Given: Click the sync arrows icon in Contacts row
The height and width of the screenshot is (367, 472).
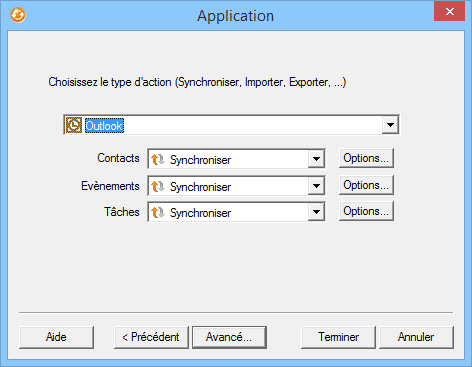Looking at the screenshot, I should tap(158, 159).
